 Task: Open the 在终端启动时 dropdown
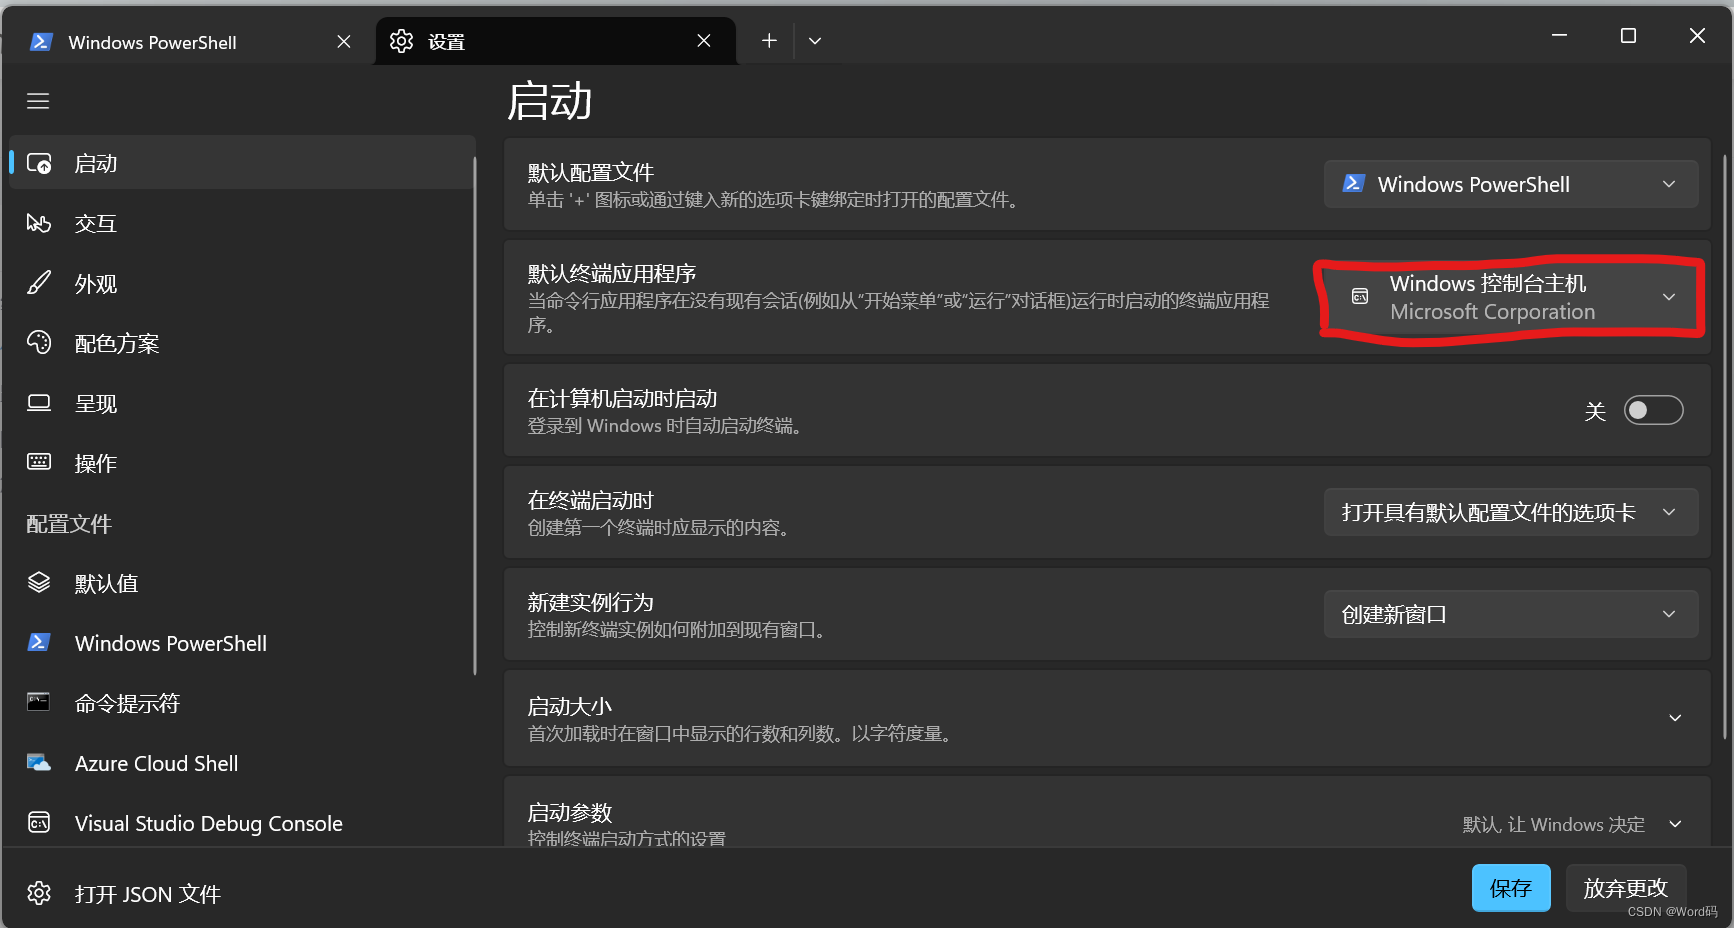click(x=1511, y=512)
